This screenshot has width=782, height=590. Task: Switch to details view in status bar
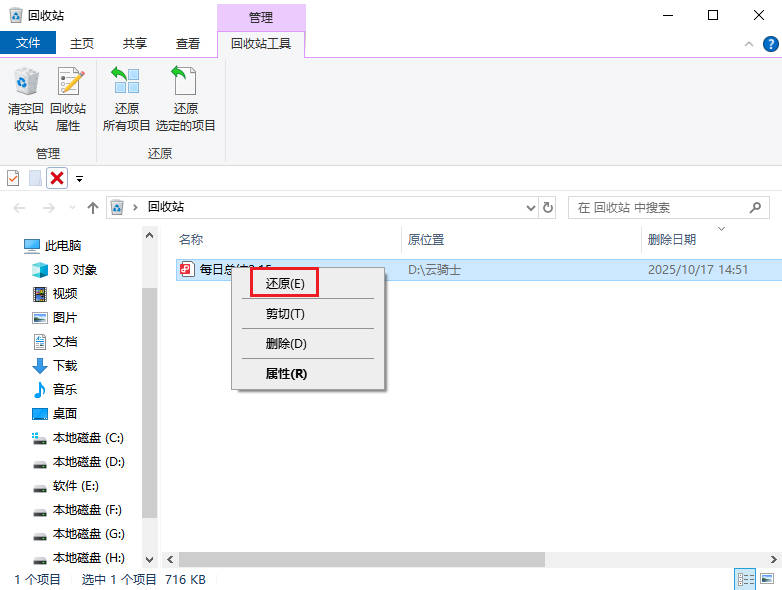pos(745,579)
